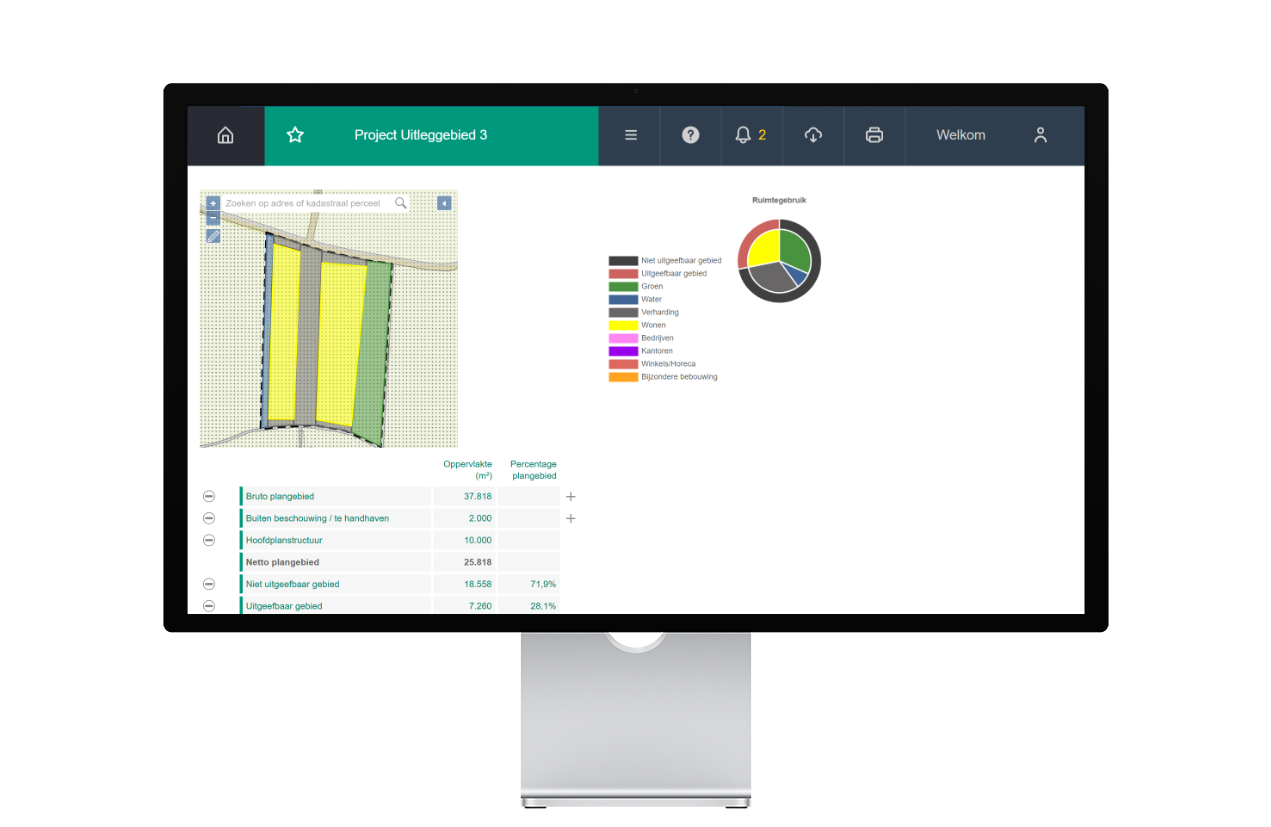This screenshot has width=1271, height=827.
Task: Click the cloud download icon
Action: click(x=813, y=135)
